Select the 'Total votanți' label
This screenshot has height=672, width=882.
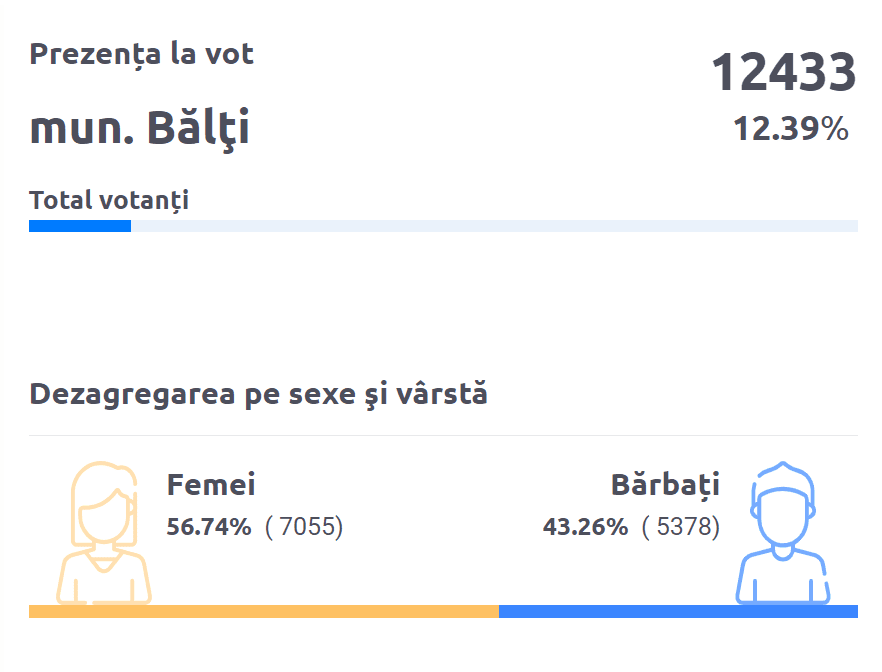click(x=109, y=200)
